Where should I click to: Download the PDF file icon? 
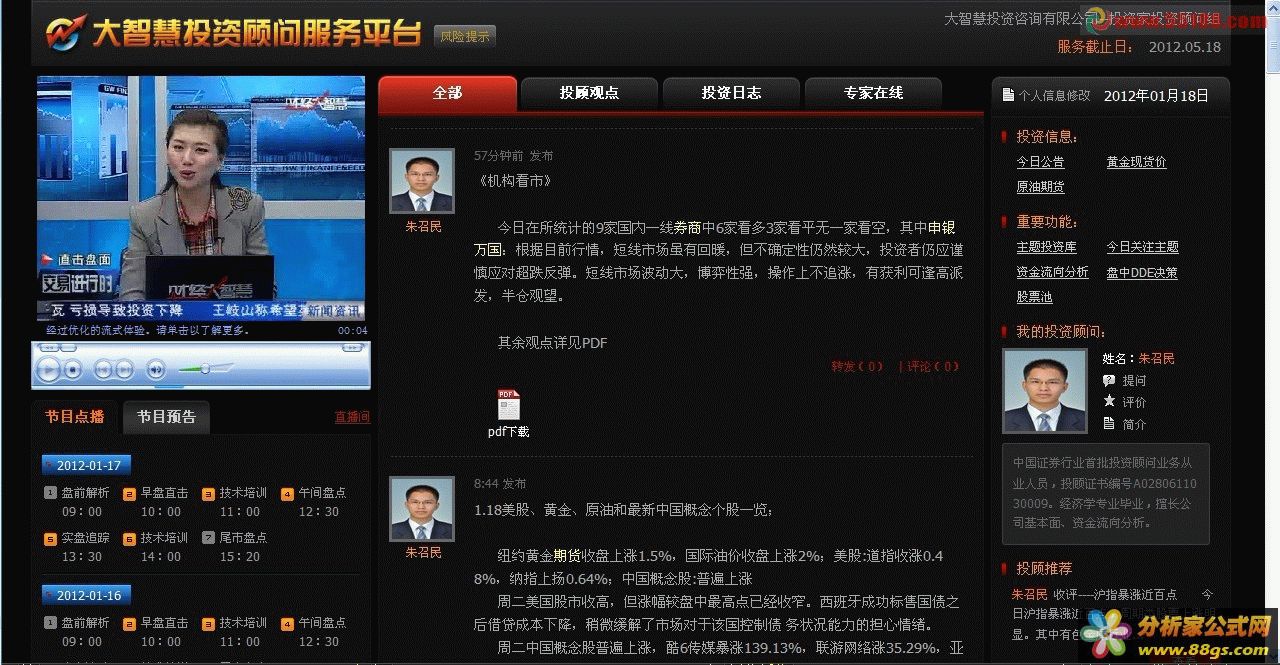(508, 405)
